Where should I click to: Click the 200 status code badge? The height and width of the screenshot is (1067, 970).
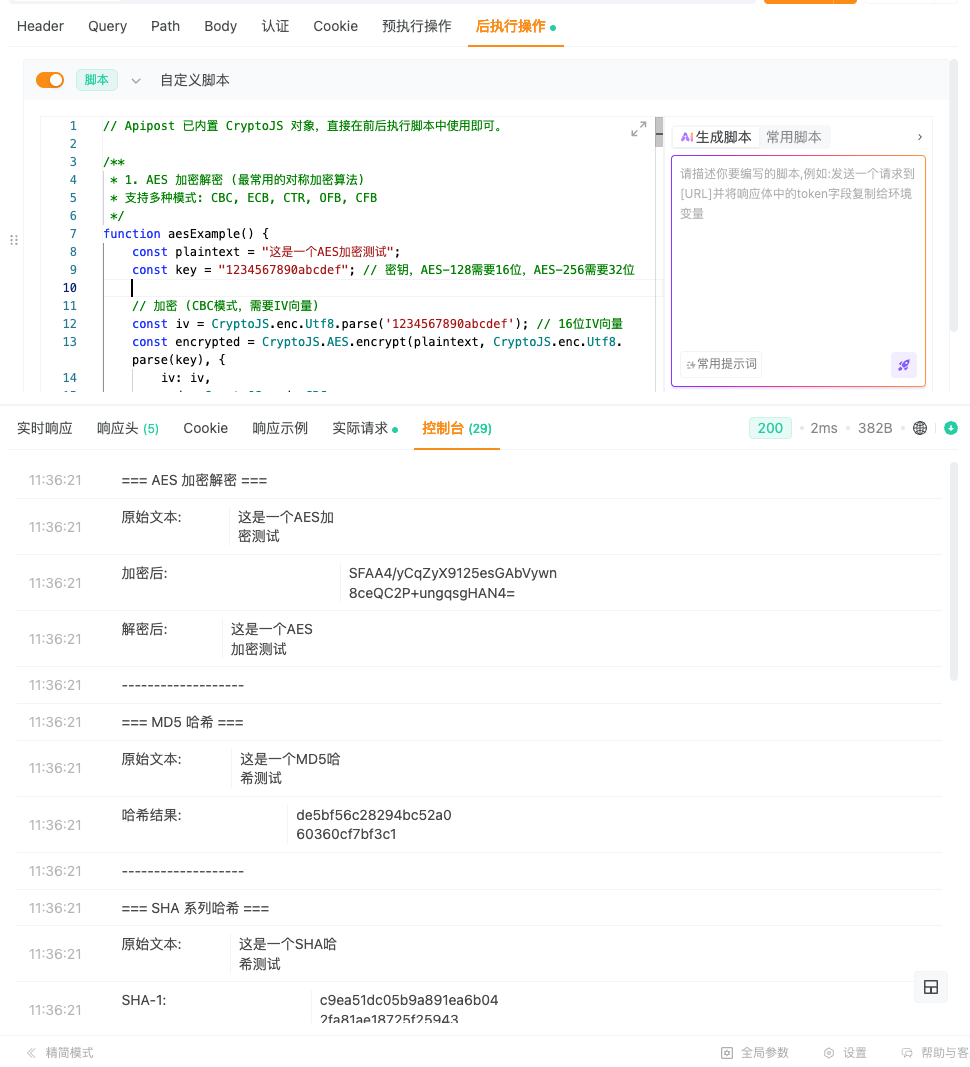click(x=770, y=427)
